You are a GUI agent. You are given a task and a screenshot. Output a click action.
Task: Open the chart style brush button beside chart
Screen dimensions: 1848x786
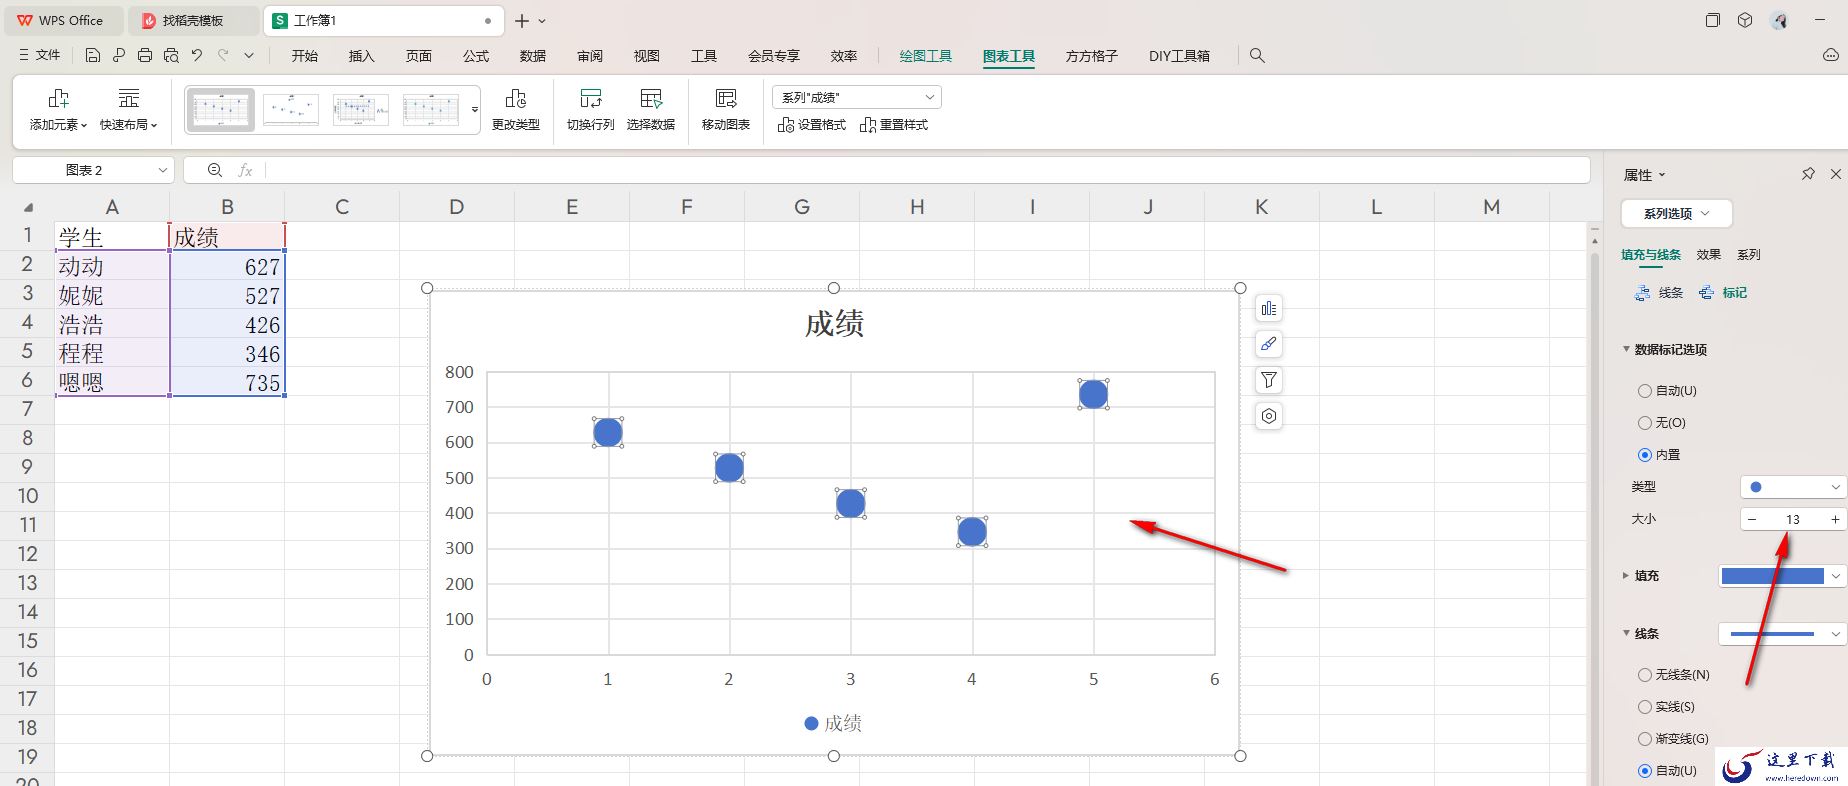tap(1269, 344)
